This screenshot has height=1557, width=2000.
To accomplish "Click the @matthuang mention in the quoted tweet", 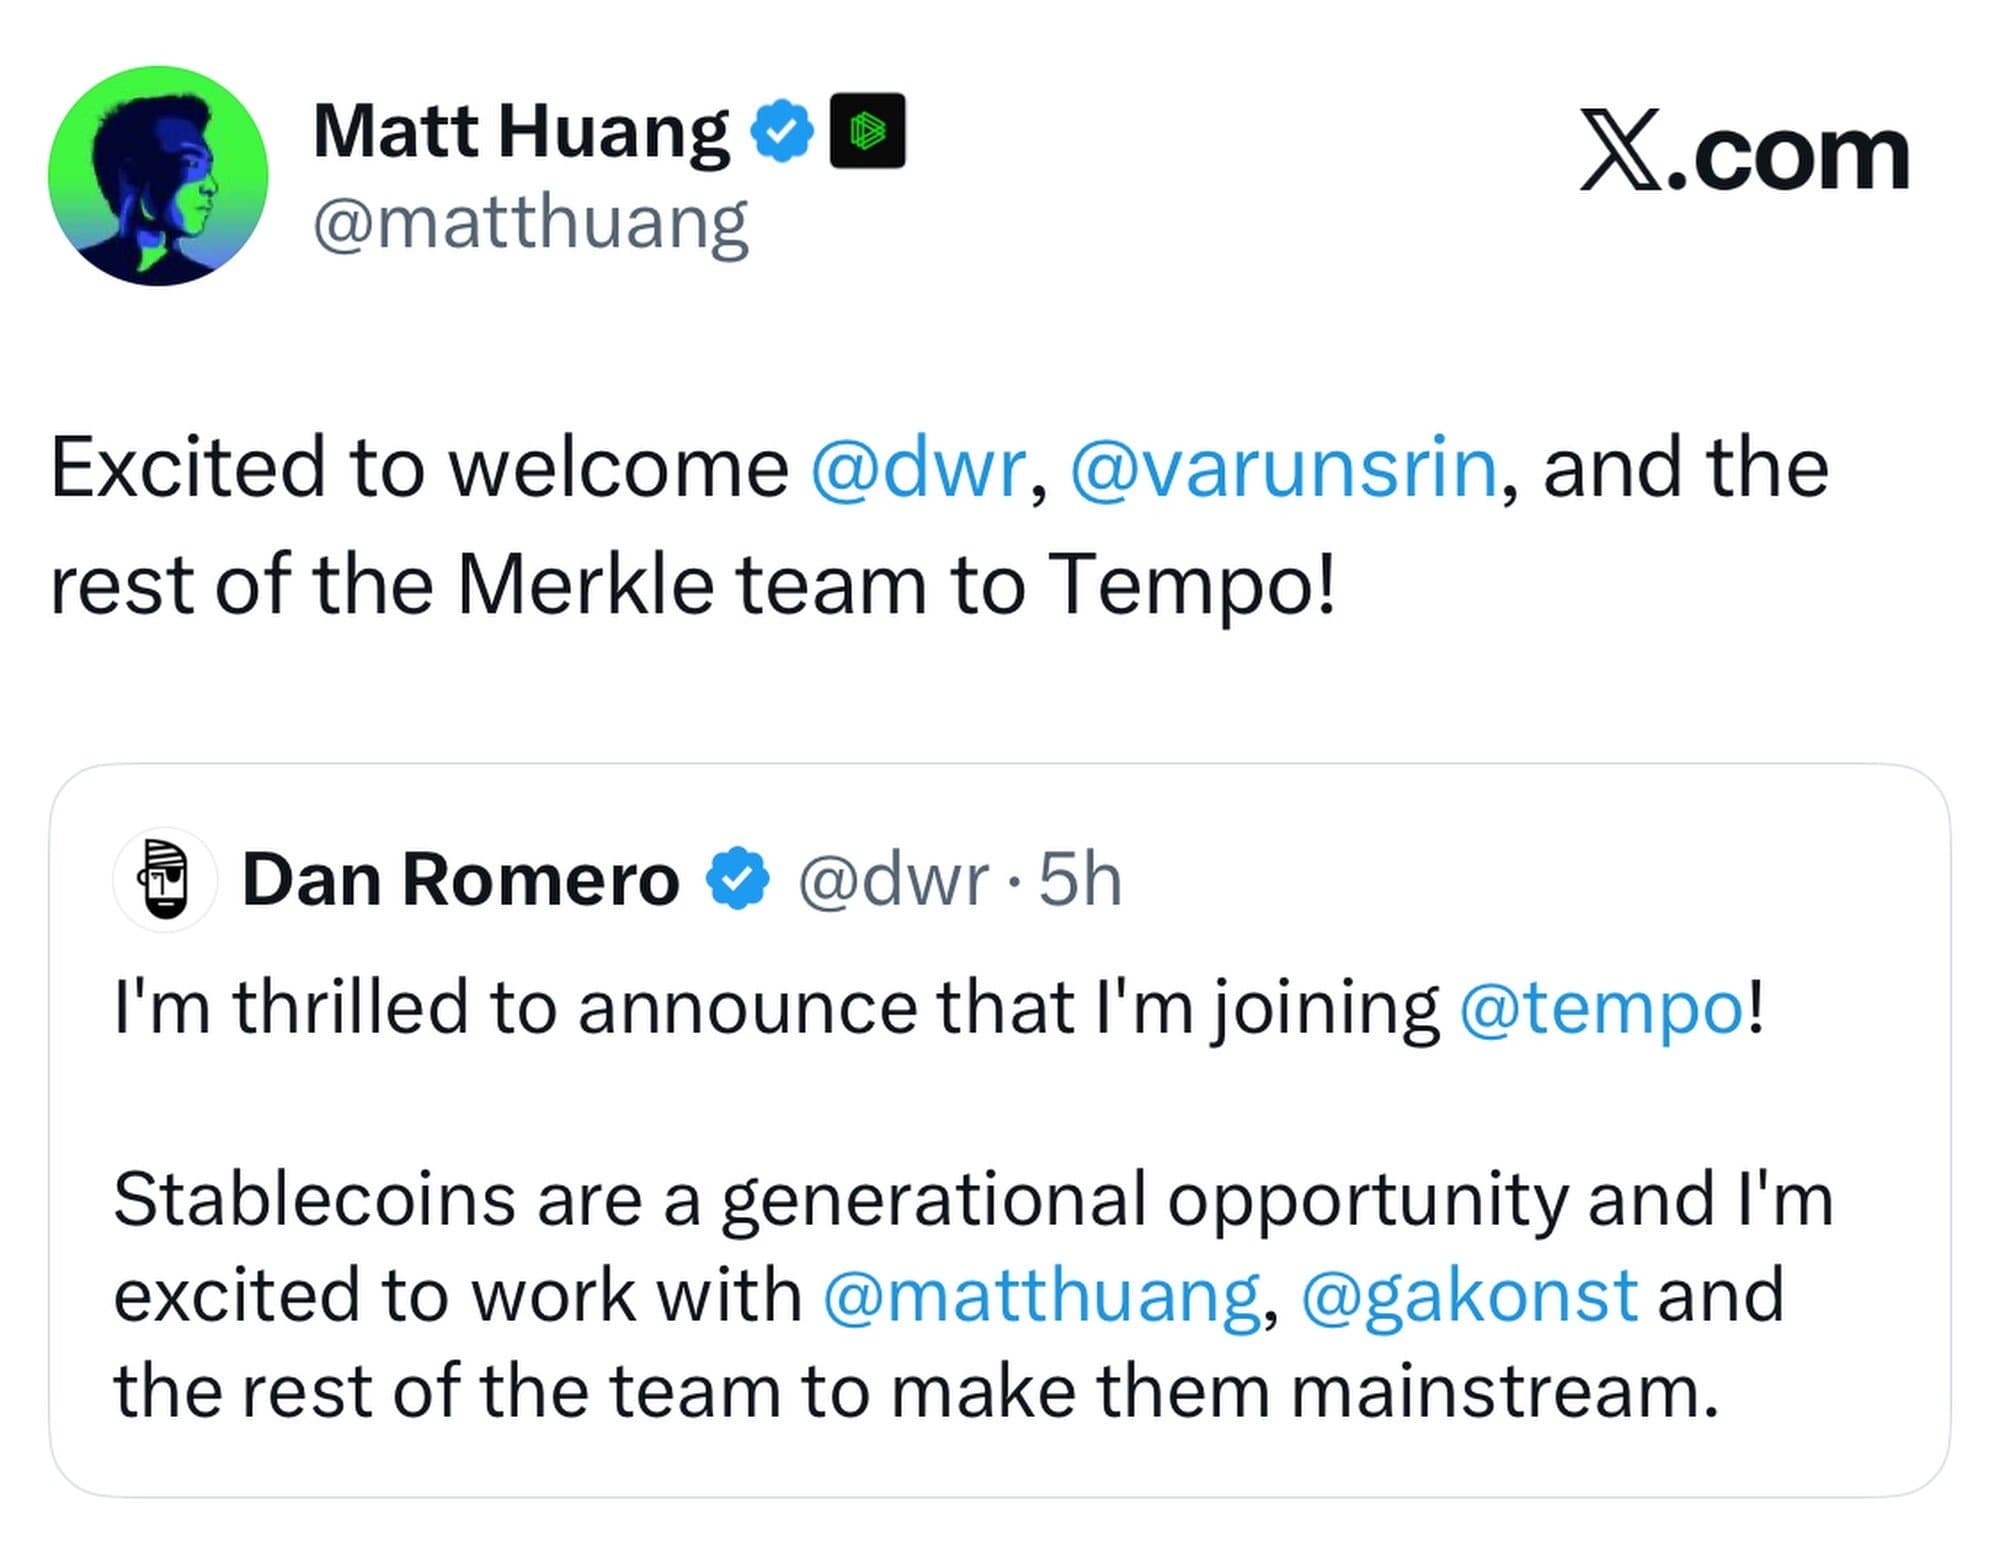I will (x=1040, y=1295).
